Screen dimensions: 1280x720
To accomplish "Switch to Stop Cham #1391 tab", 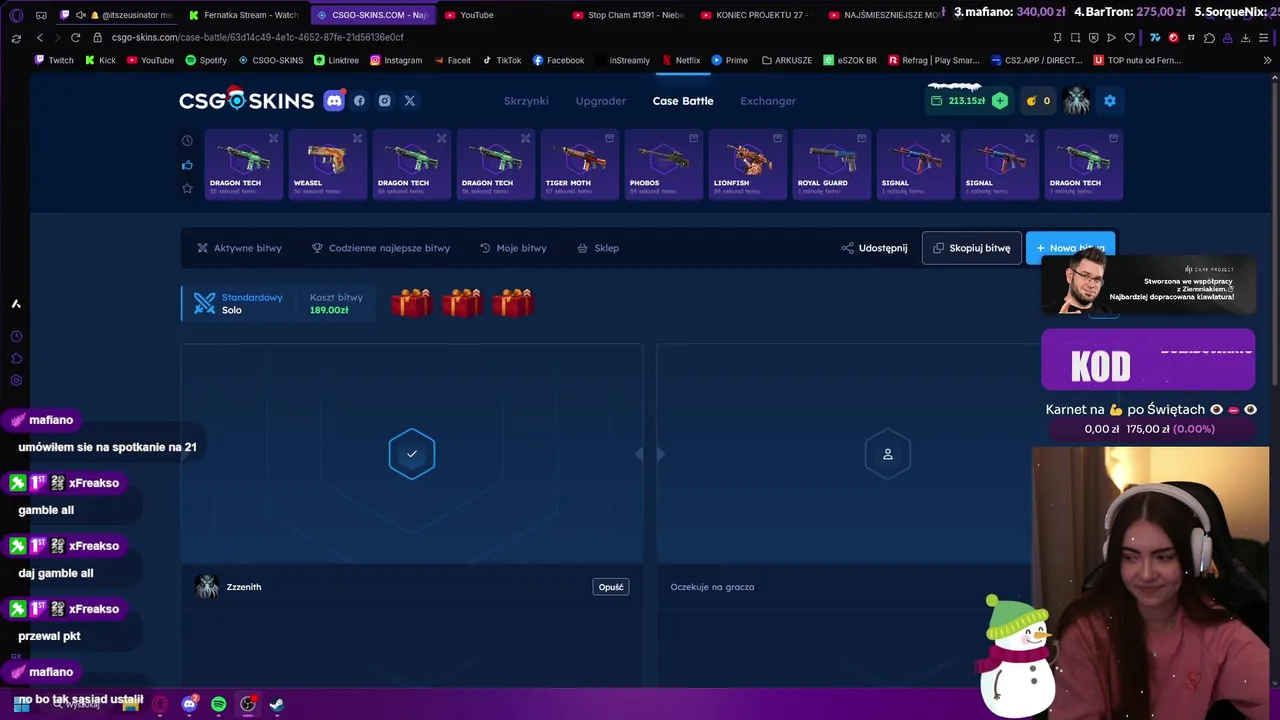I will pos(628,15).
